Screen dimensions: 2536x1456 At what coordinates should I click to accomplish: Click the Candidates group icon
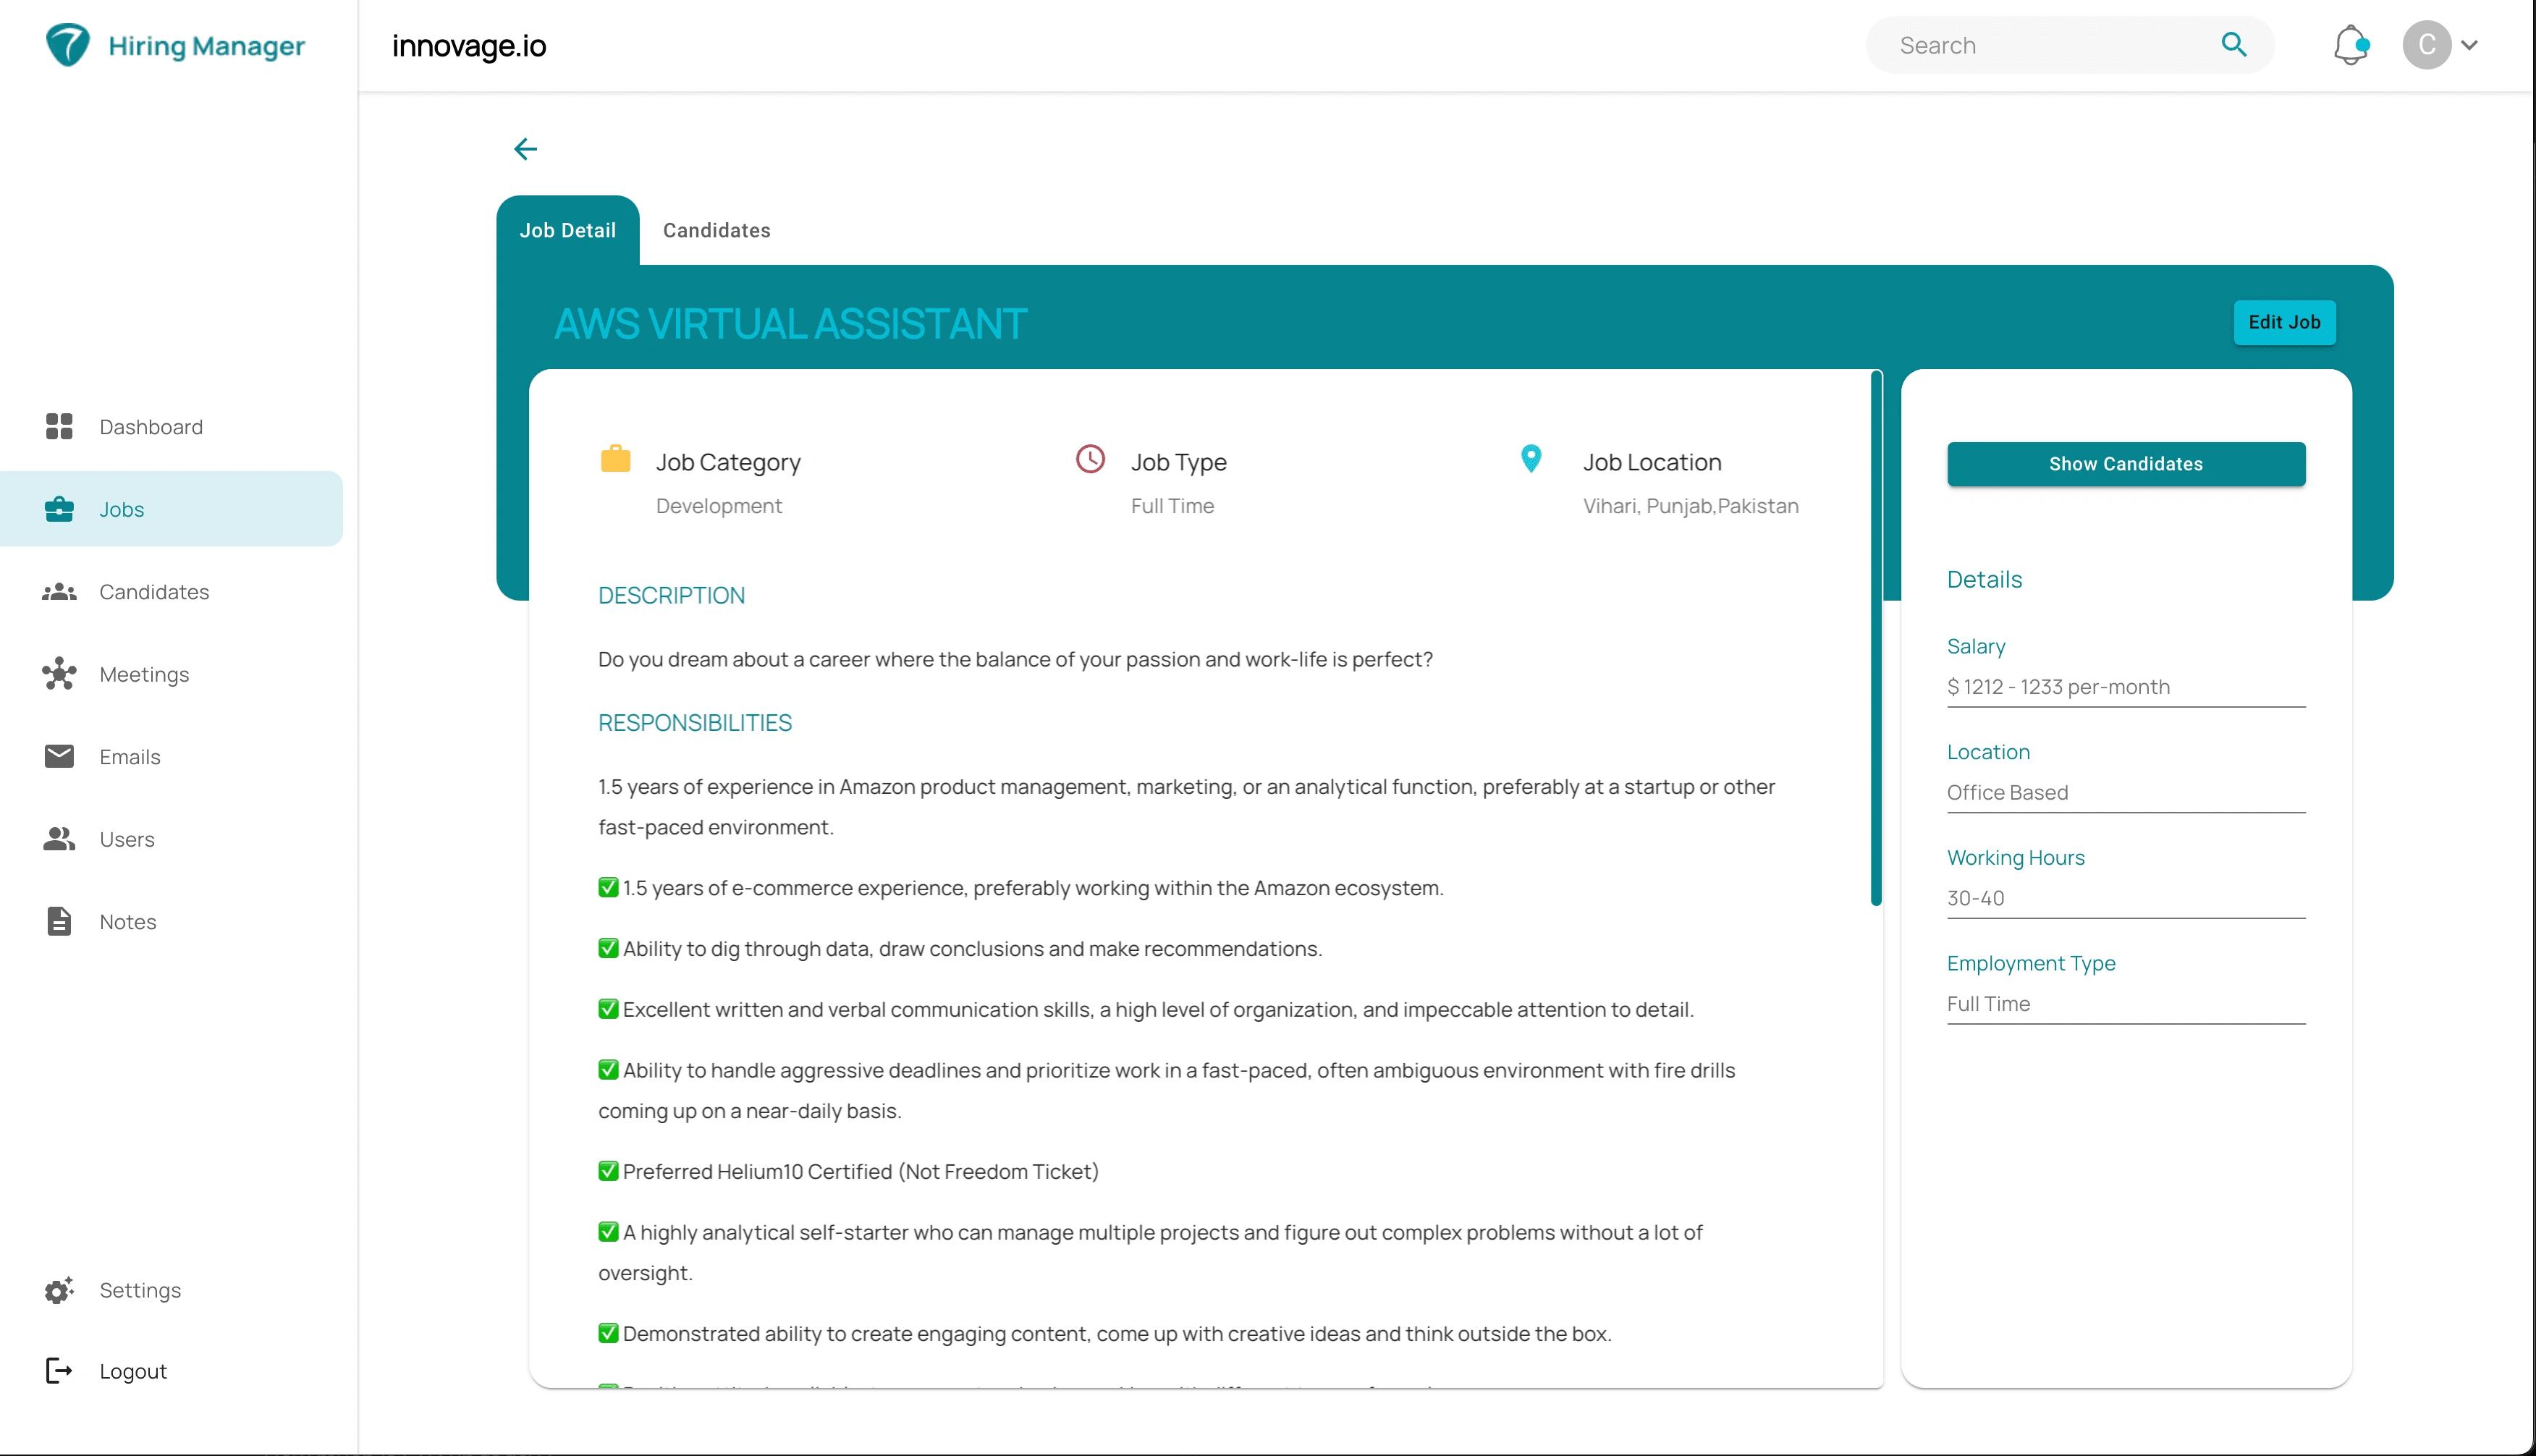point(59,592)
